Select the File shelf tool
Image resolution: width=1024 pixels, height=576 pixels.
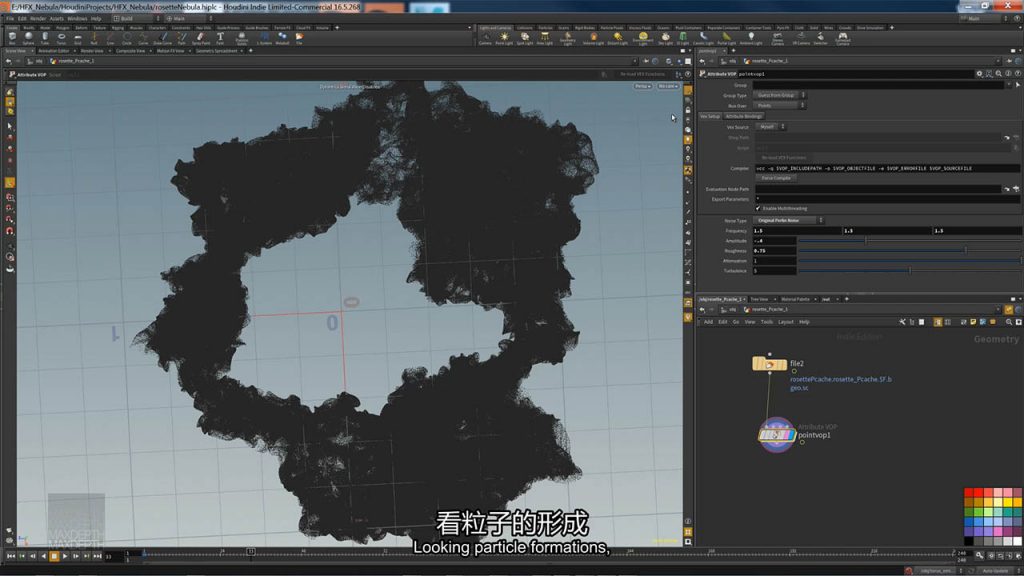tap(299, 39)
